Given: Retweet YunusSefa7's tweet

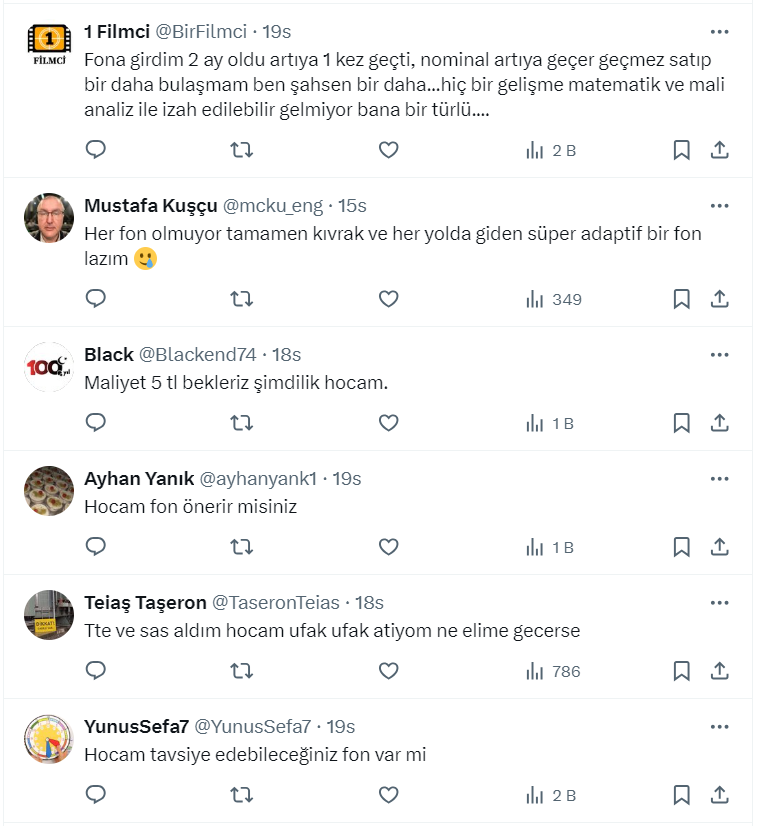Looking at the screenshot, I should [x=242, y=796].
